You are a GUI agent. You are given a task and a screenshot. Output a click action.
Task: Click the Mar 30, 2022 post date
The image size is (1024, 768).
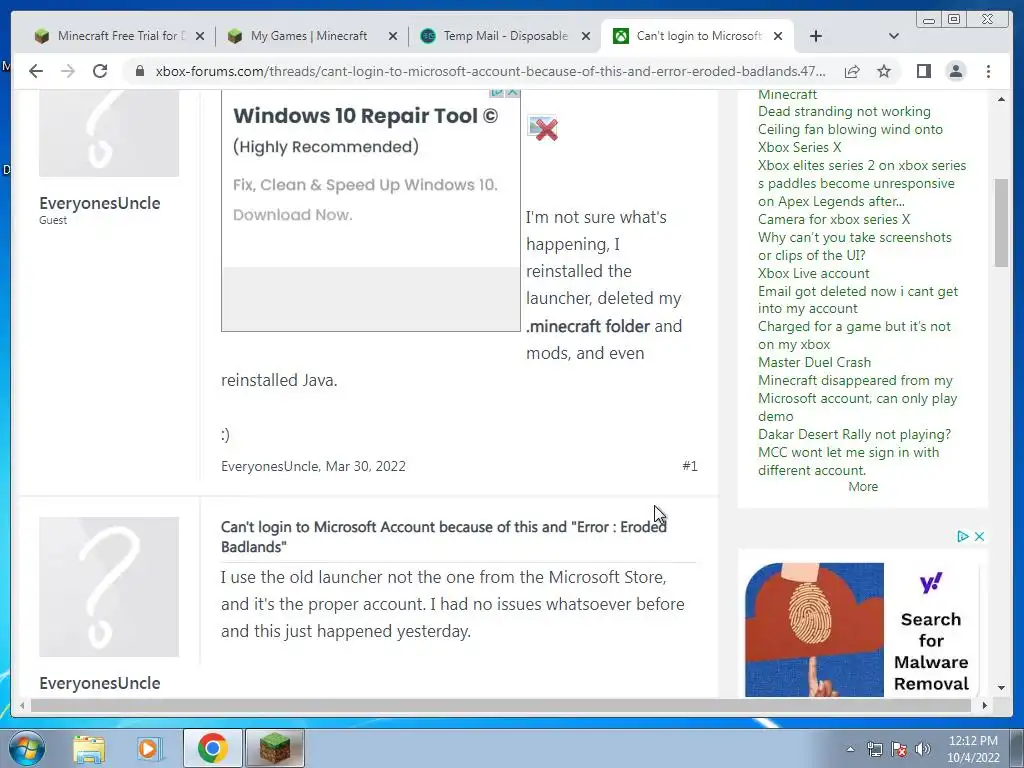point(366,466)
